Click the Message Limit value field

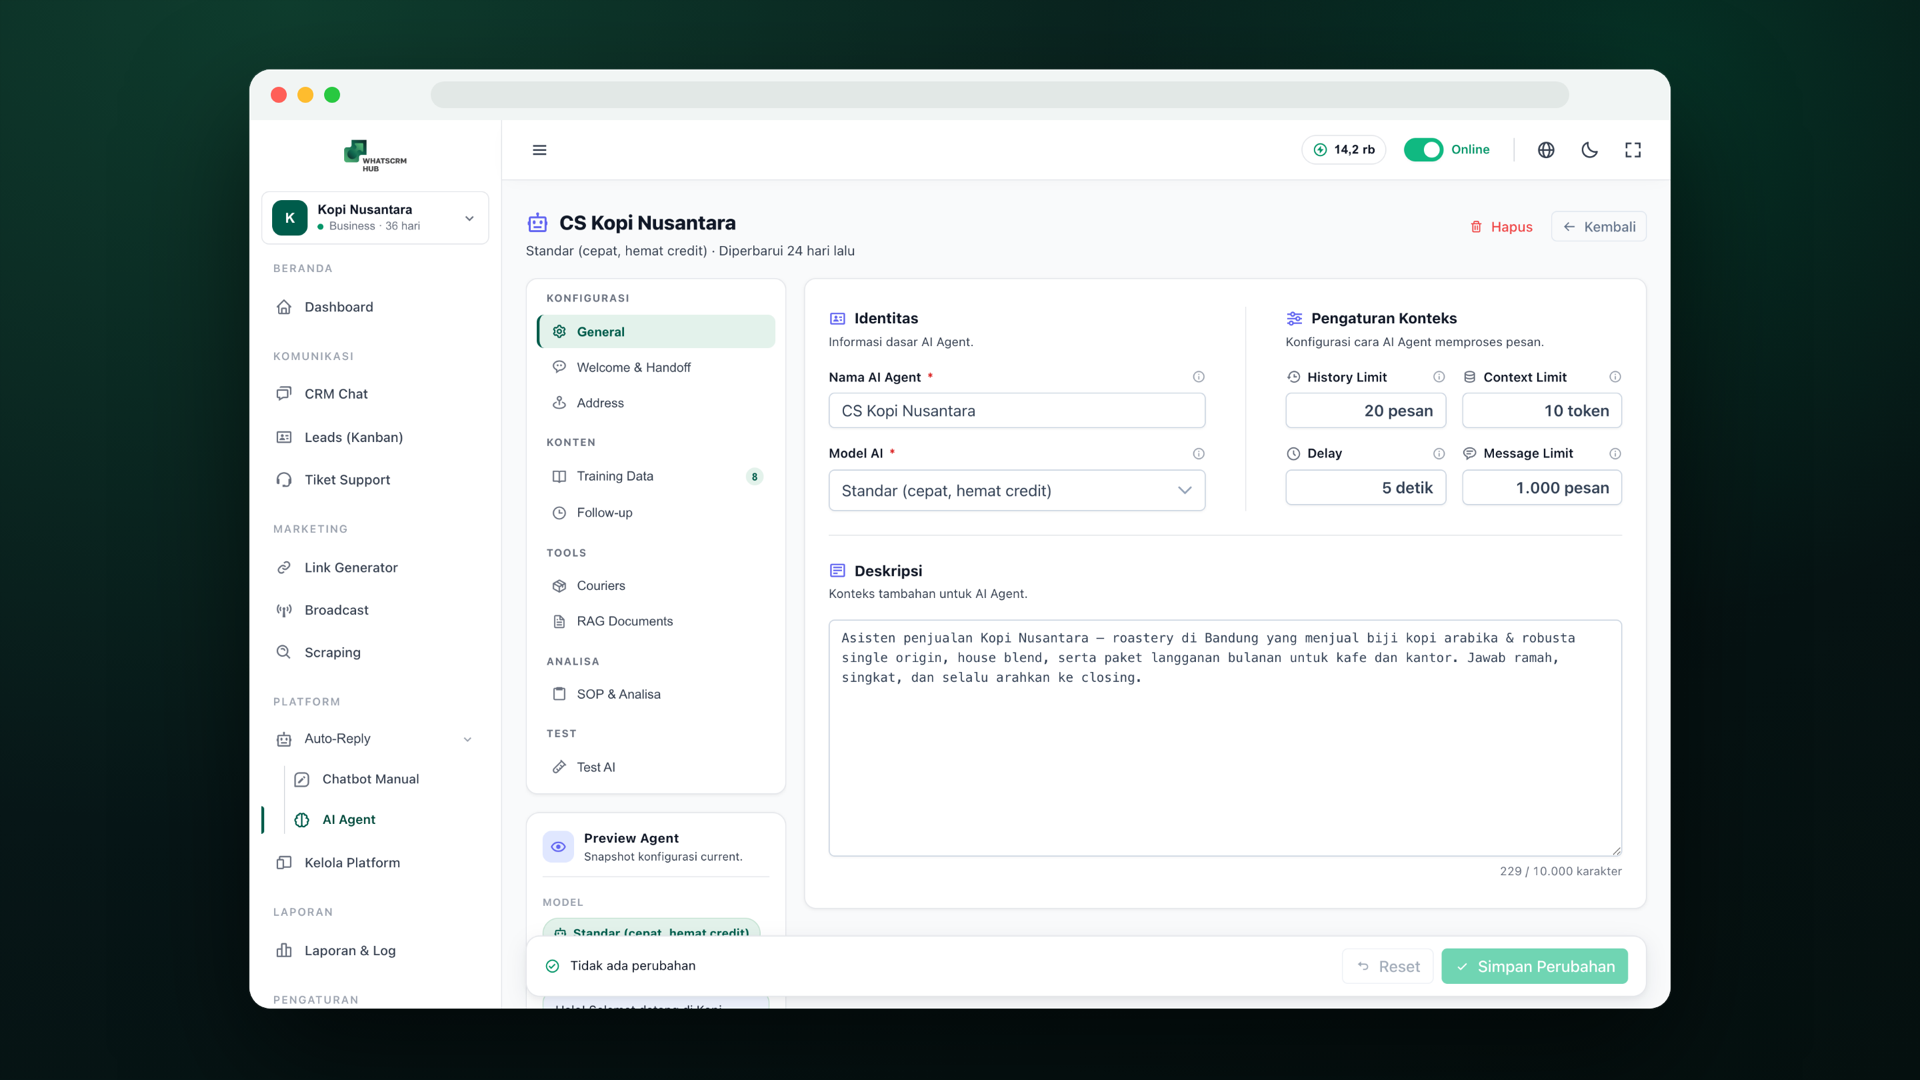click(1541, 488)
